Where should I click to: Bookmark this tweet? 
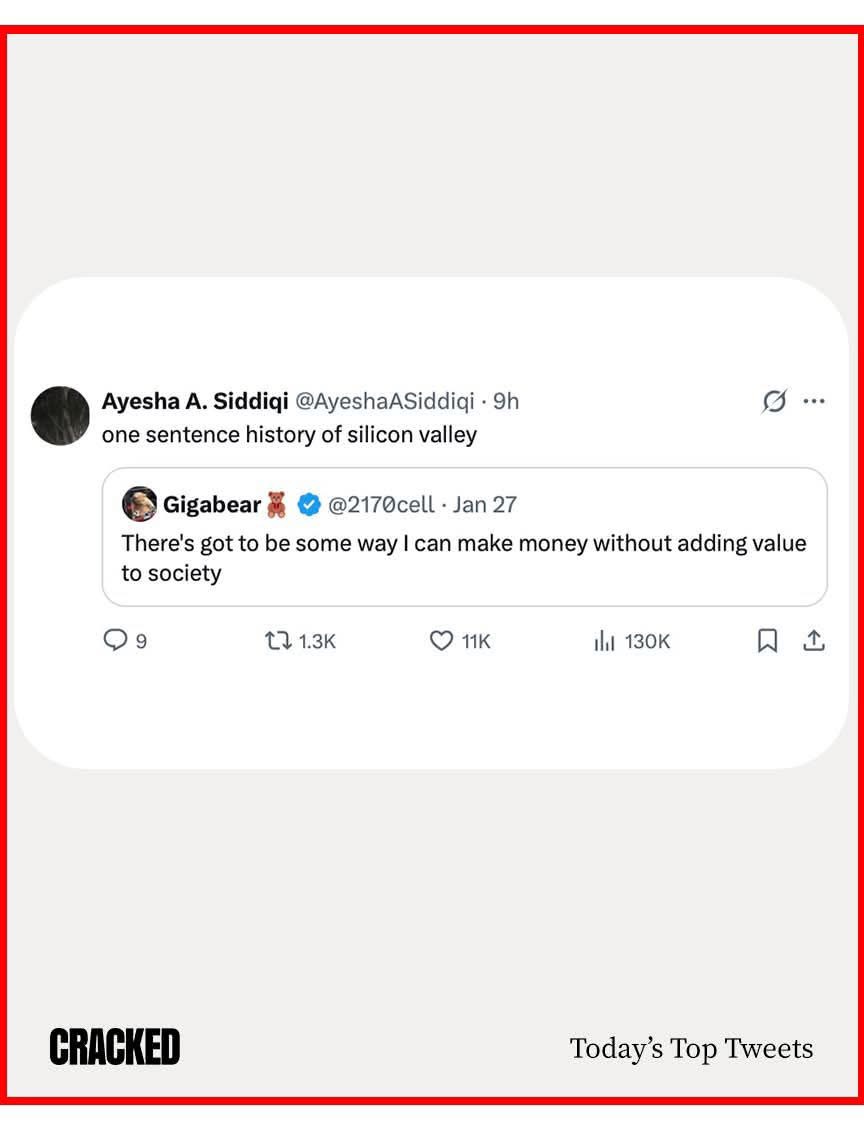[767, 640]
